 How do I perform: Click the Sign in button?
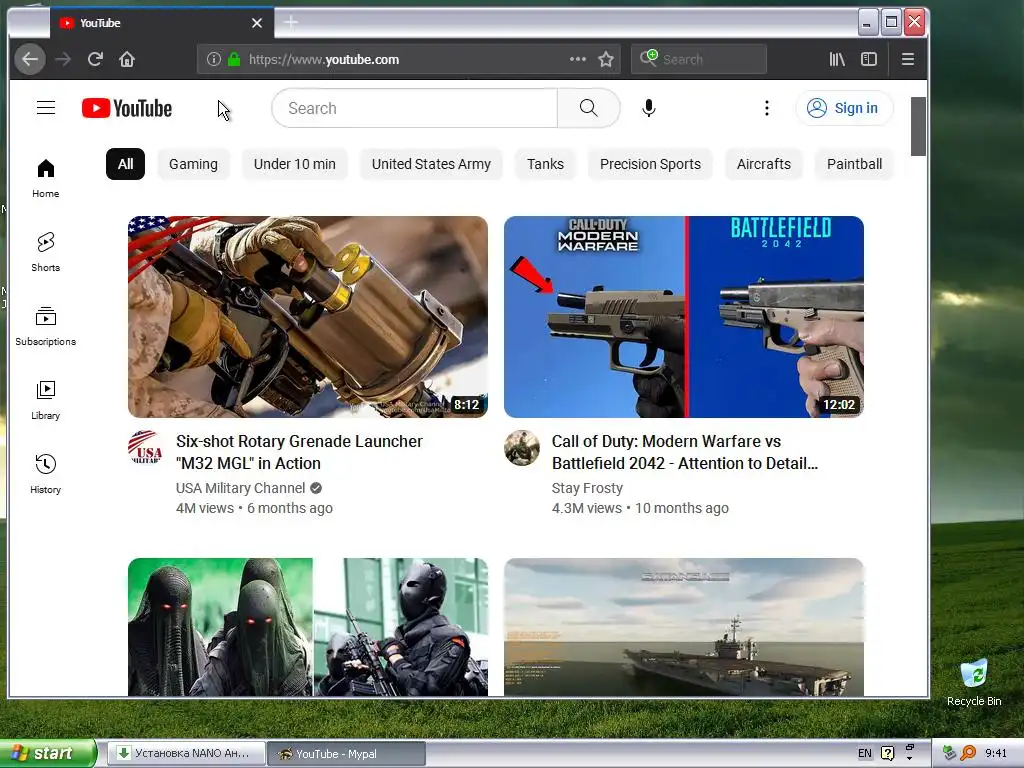pos(844,108)
